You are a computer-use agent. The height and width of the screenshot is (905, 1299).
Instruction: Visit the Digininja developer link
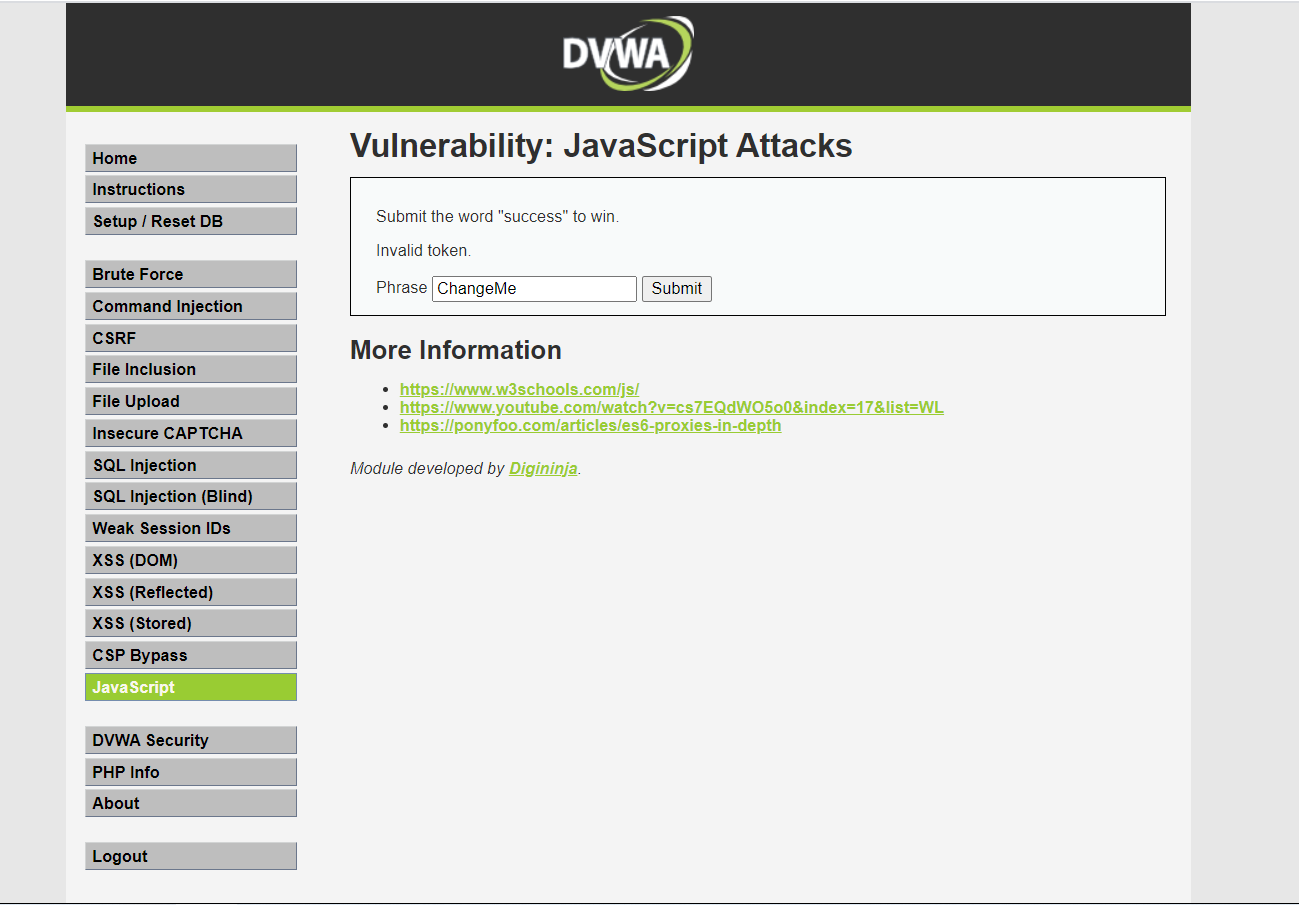coord(543,468)
